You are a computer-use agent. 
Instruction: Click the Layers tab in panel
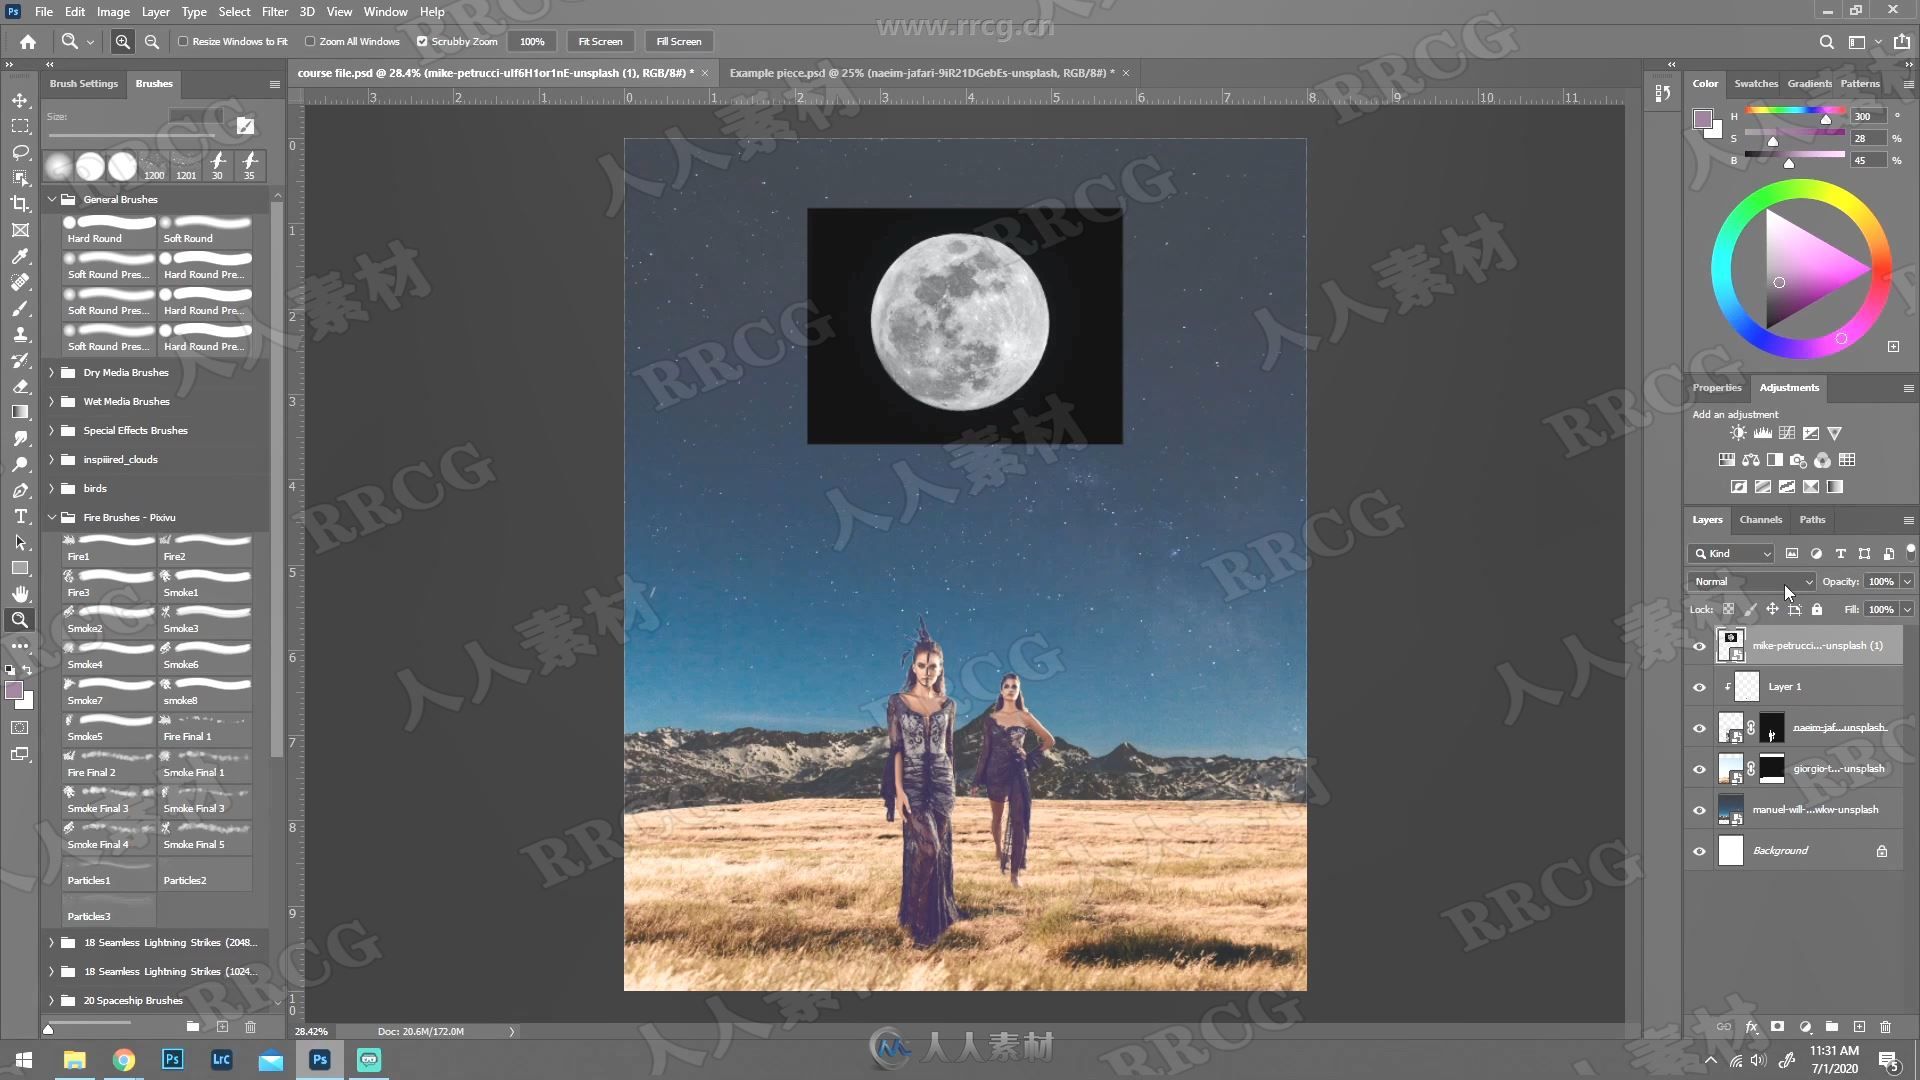[1706, 518]
